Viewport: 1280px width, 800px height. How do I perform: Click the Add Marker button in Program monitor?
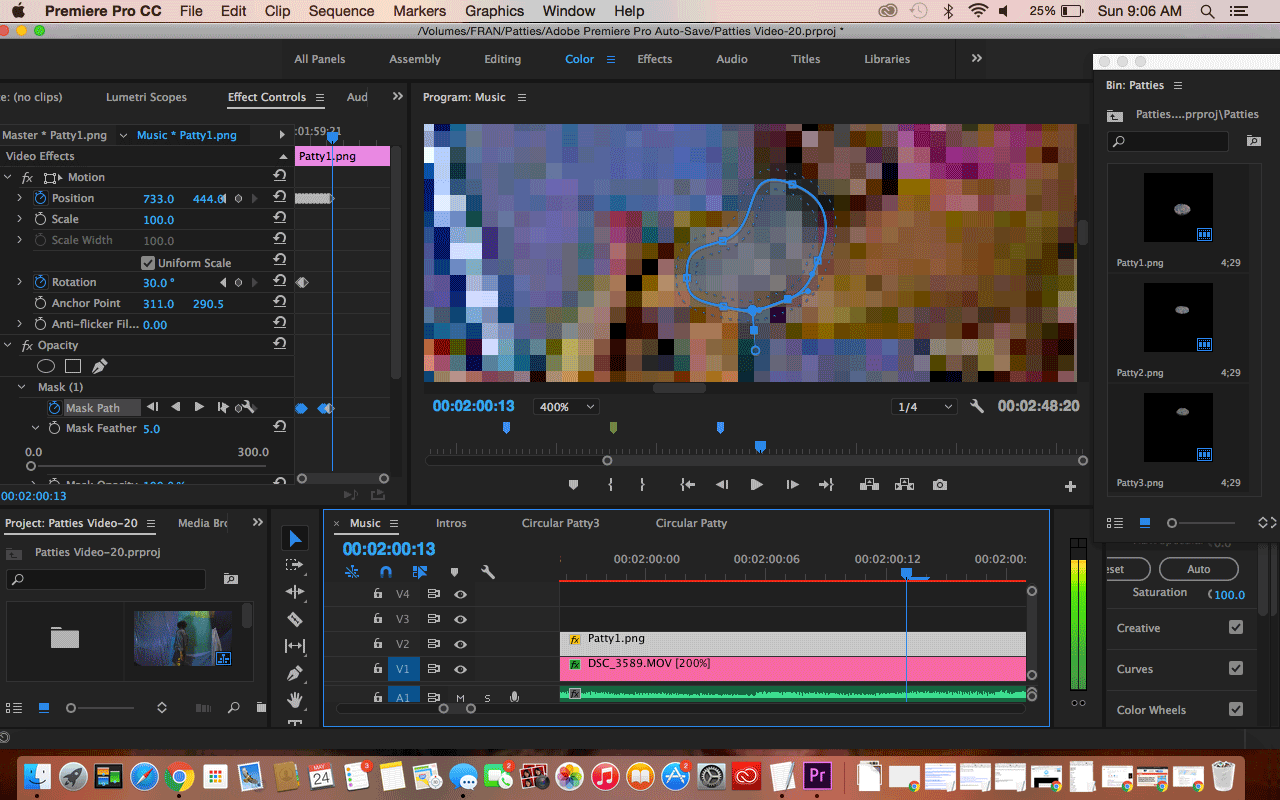(x=573, y=485)
